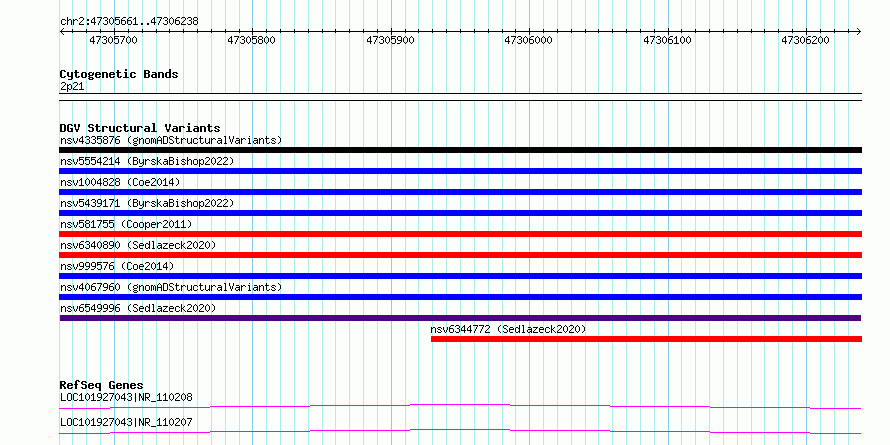890x445 pixels.
Task: Click the magenta line for NR_110207
Action: pos(460,431)
